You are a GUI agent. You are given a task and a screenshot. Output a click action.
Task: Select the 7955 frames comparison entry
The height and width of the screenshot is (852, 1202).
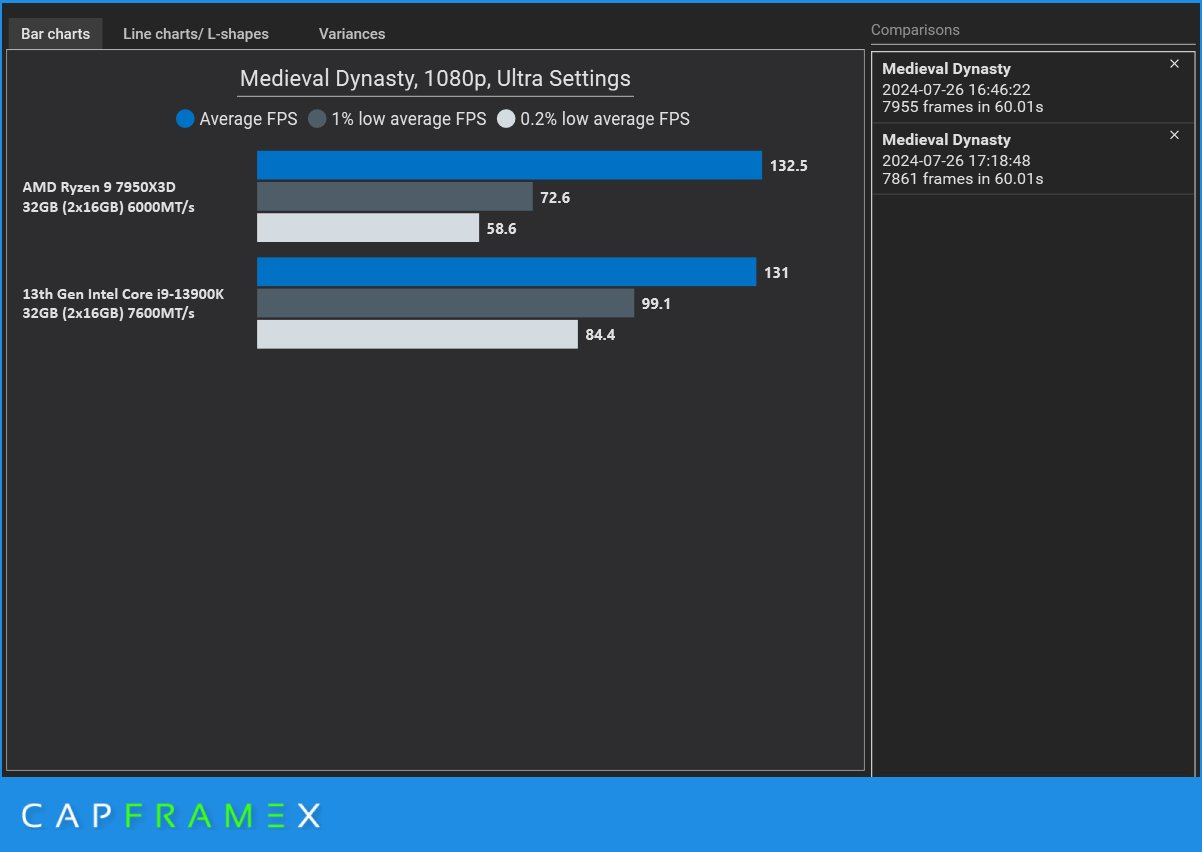tap(1033, 88)
